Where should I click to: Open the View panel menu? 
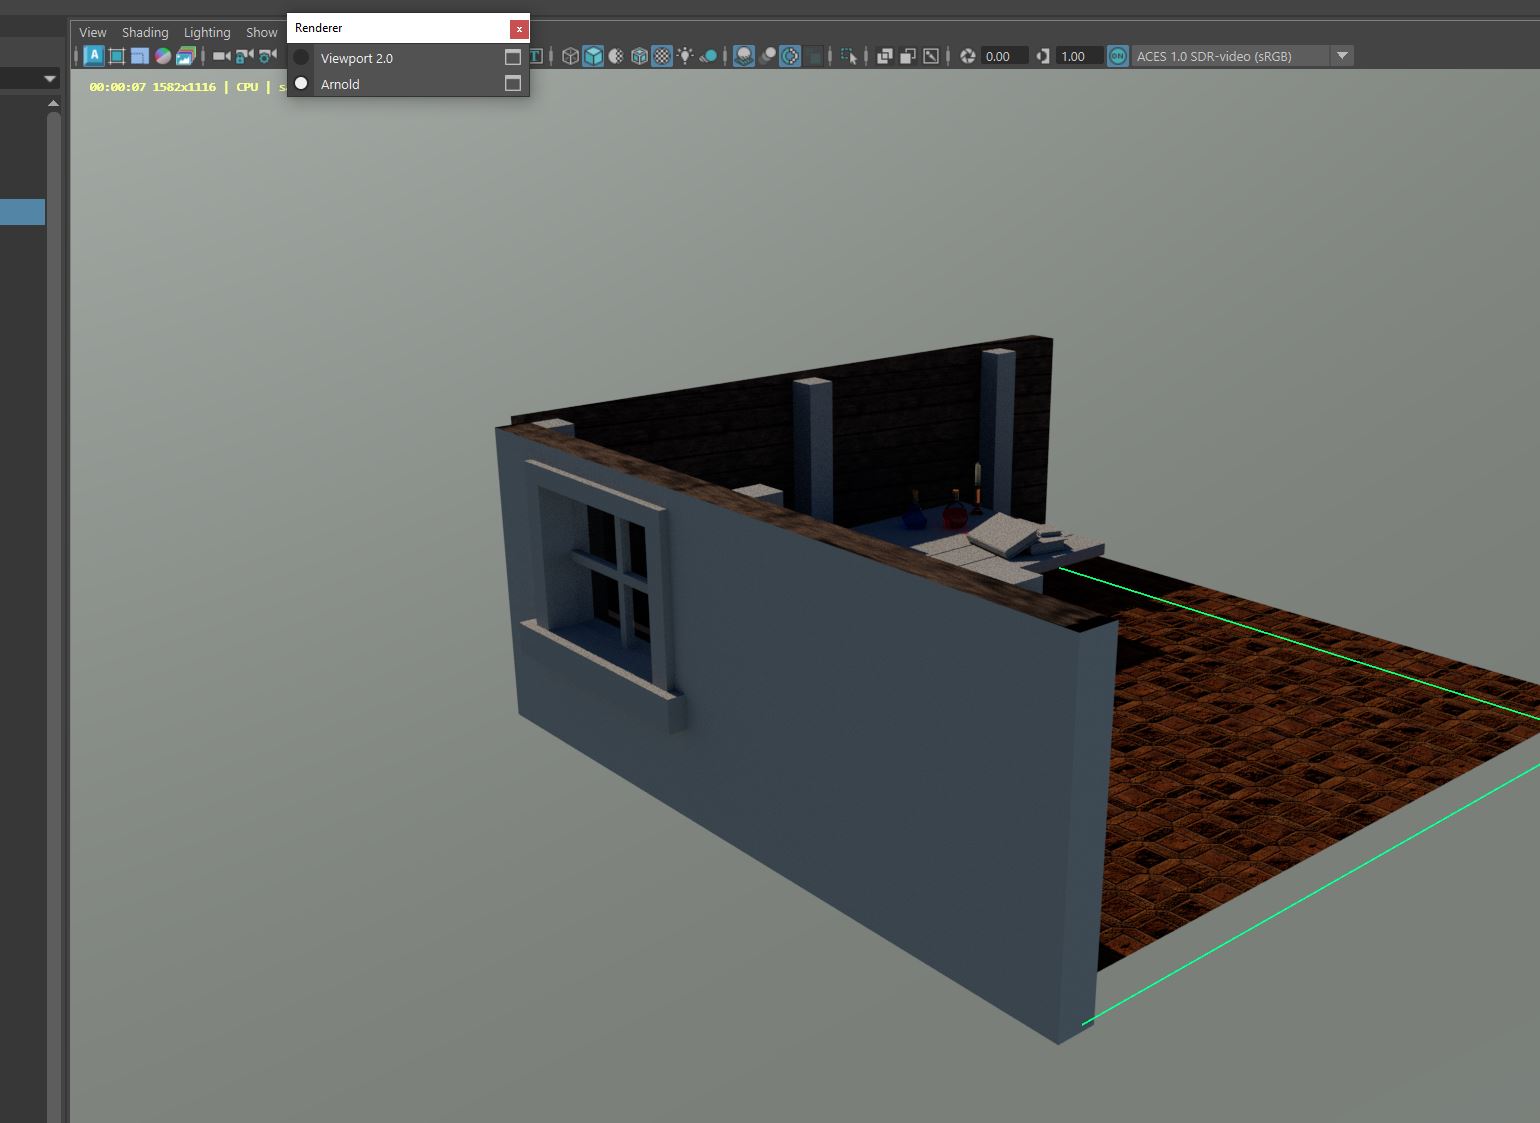tap(93, 32)
